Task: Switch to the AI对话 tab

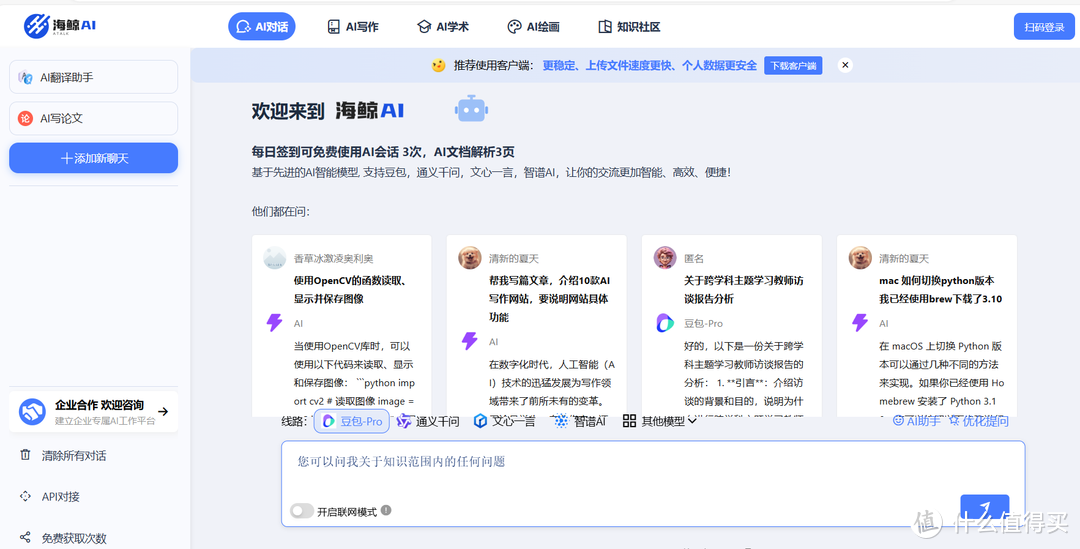Action: [x=262, y=27]
